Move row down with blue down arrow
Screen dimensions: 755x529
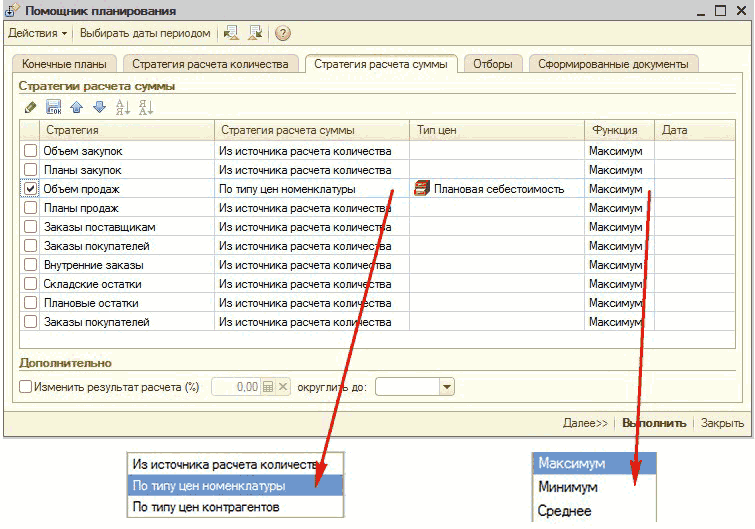click(x=99, y=107)
